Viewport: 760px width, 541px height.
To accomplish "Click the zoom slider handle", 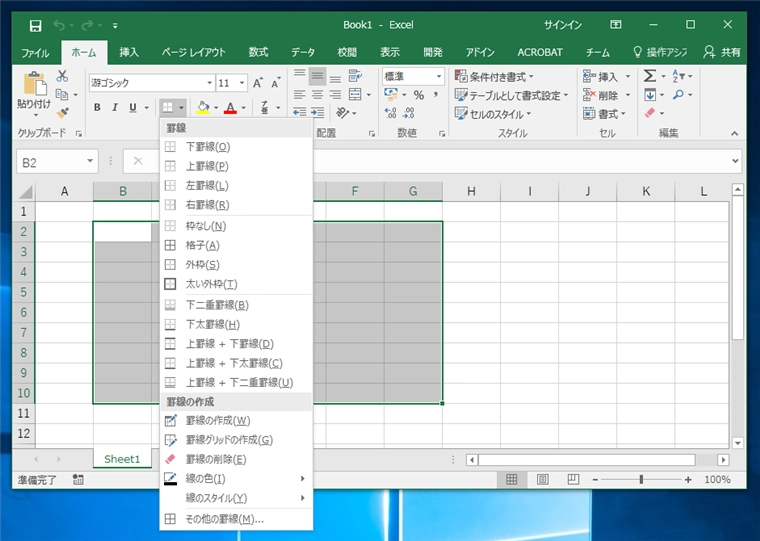I will [x=641, y=479].
